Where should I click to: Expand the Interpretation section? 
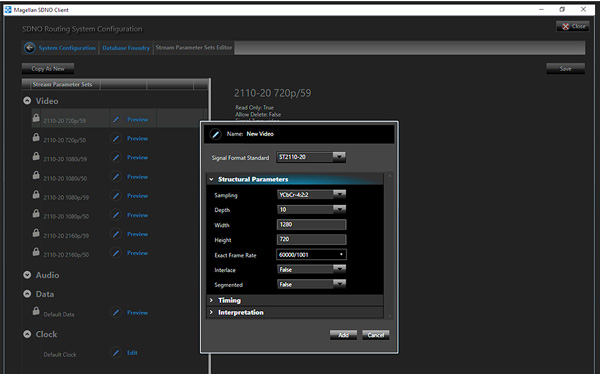tap(211, 312)
